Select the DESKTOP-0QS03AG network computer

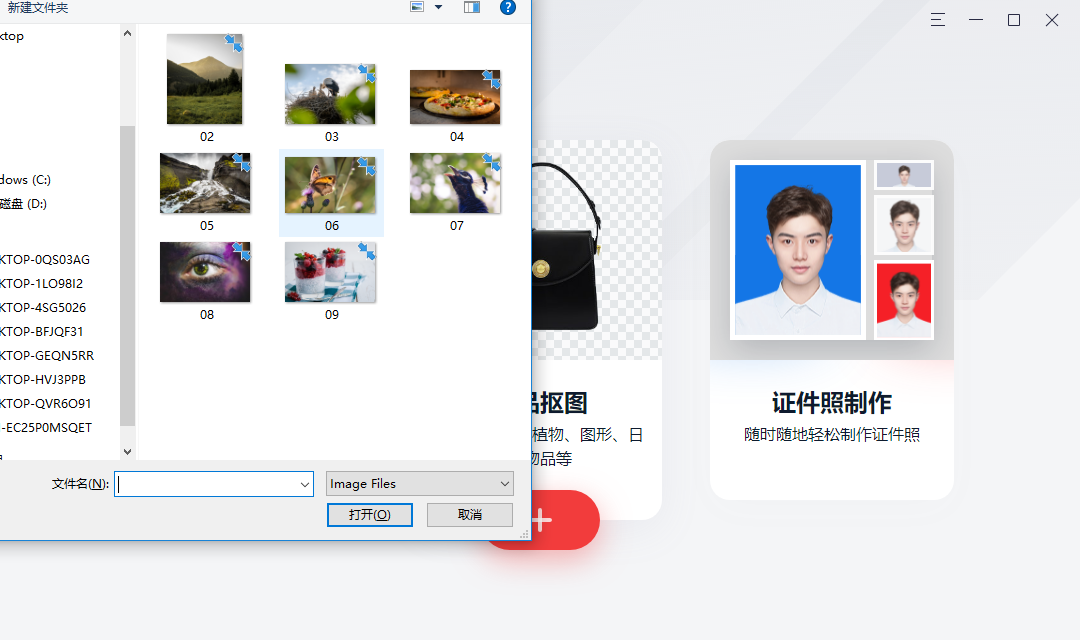(46, 260)
